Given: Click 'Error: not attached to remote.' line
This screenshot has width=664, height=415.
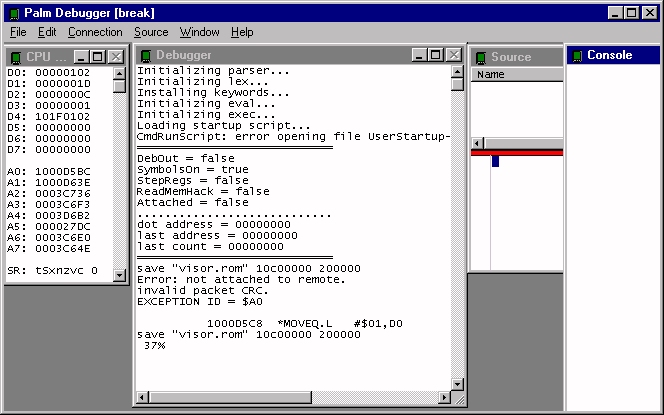Looking at the screenshot, I should pyautogui.click(x=241, y=279).
